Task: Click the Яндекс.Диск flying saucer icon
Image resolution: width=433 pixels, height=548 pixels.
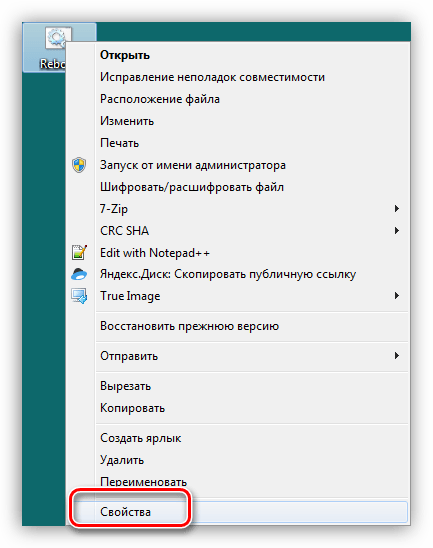Action: [79, 274]
